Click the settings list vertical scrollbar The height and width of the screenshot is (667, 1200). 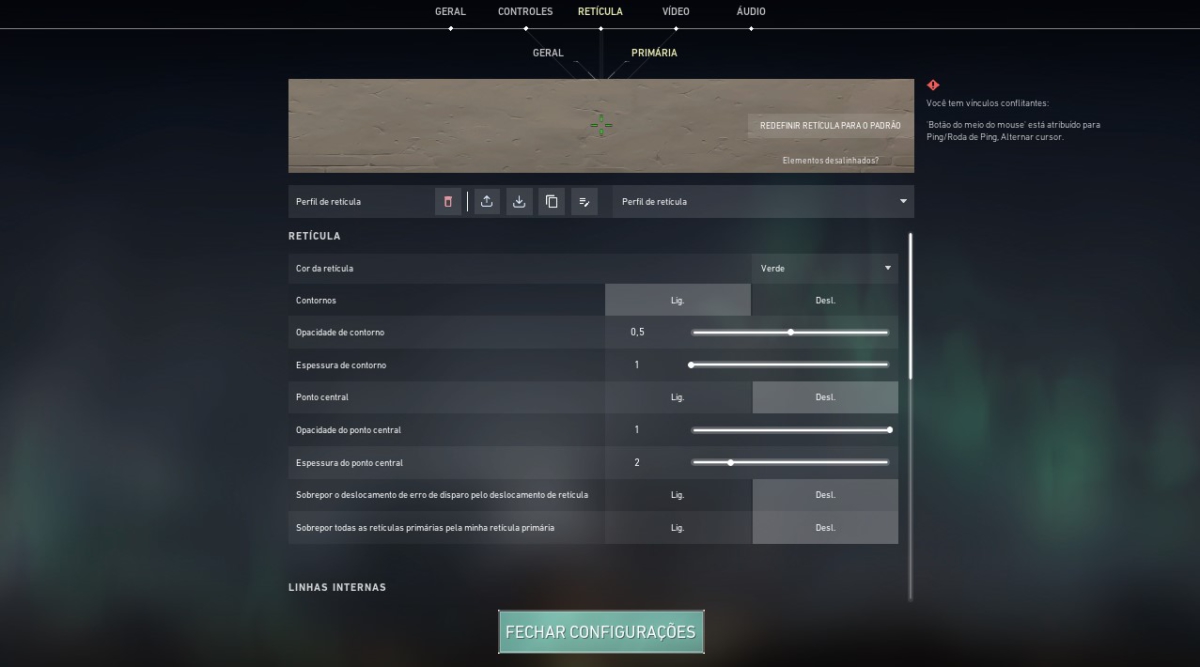910,305
